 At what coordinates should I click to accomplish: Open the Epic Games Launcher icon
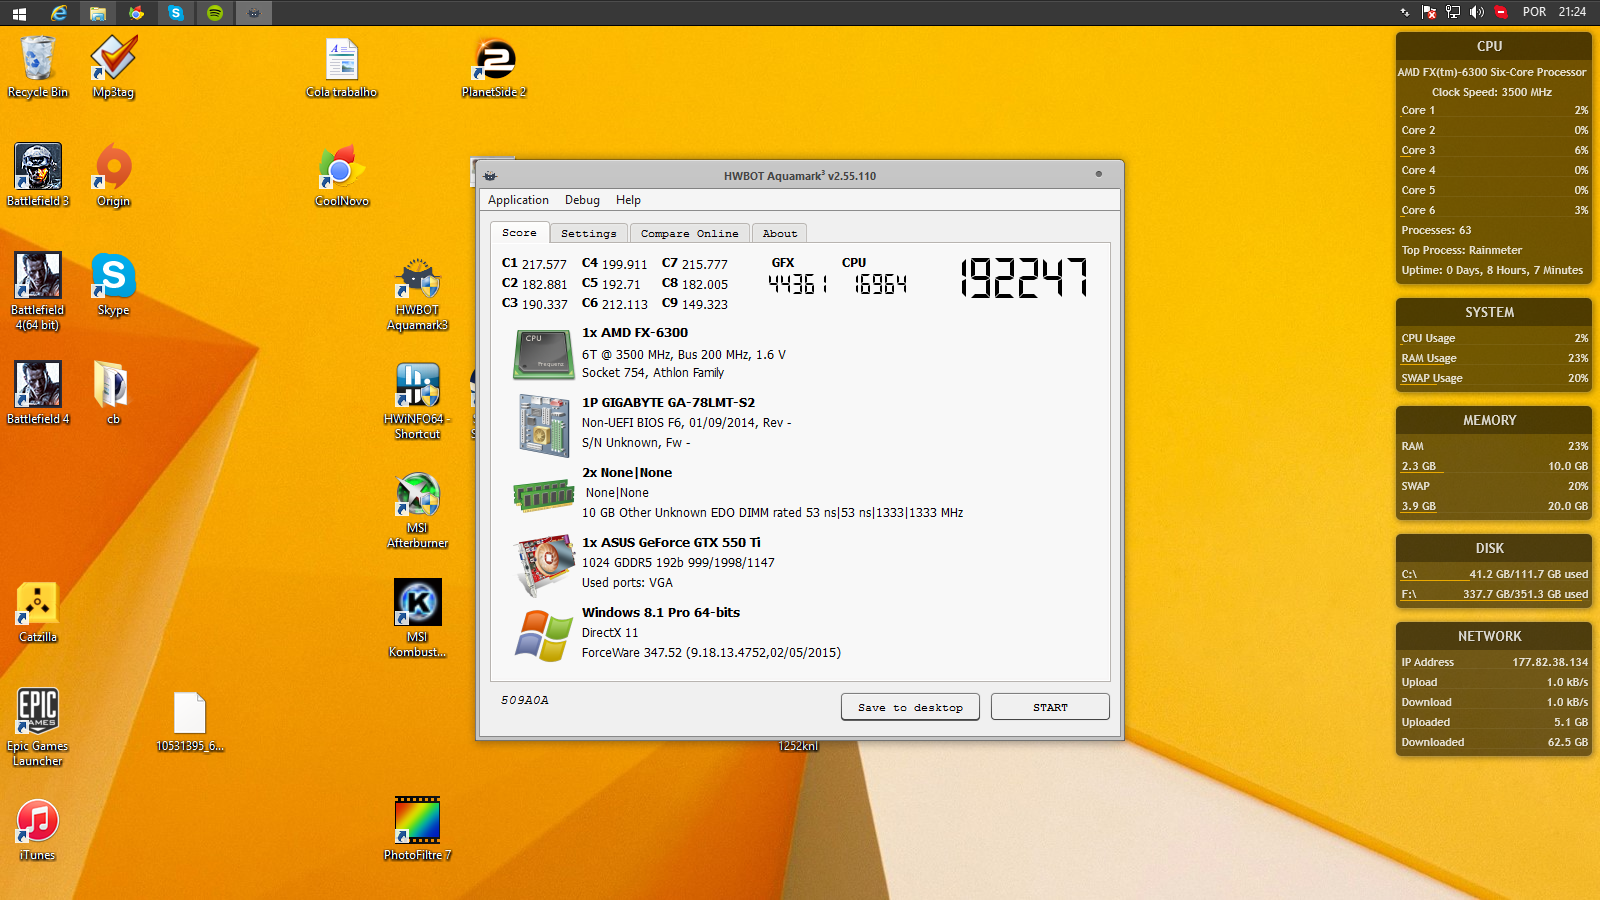click(x=38, y=727)
